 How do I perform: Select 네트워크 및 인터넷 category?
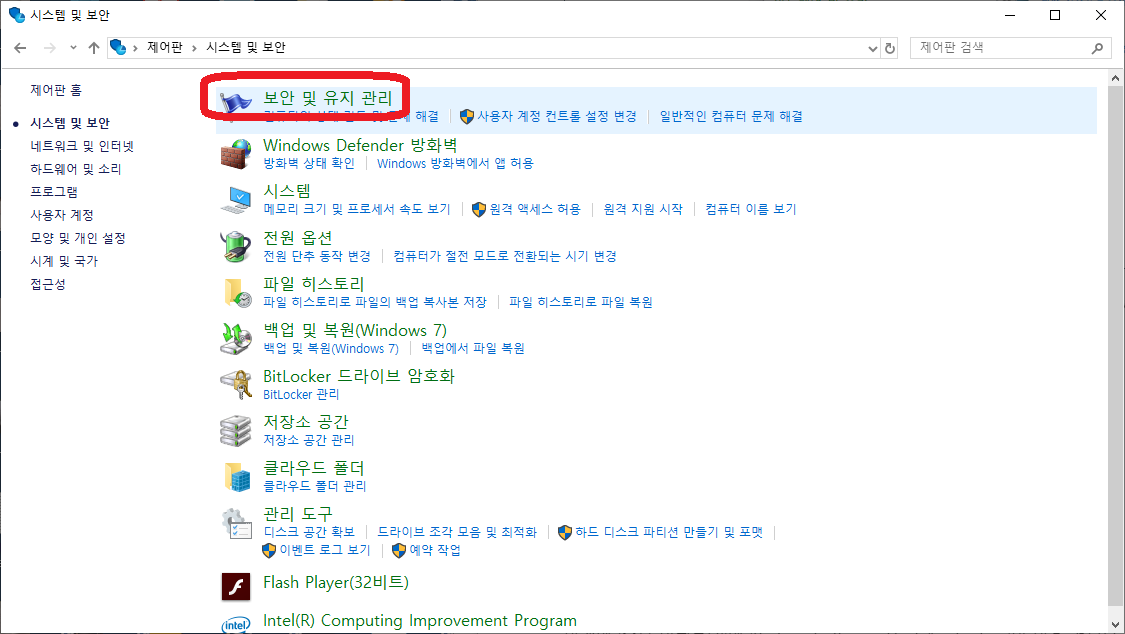[82, 146]
